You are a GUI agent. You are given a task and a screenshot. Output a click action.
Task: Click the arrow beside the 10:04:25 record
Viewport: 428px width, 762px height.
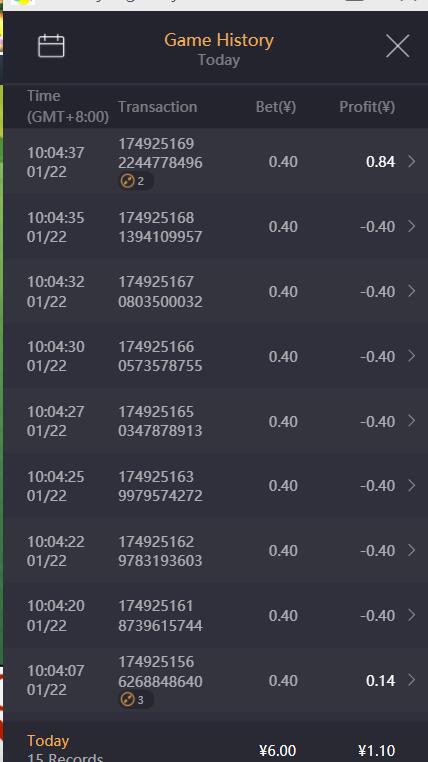(x=411, y=485)
